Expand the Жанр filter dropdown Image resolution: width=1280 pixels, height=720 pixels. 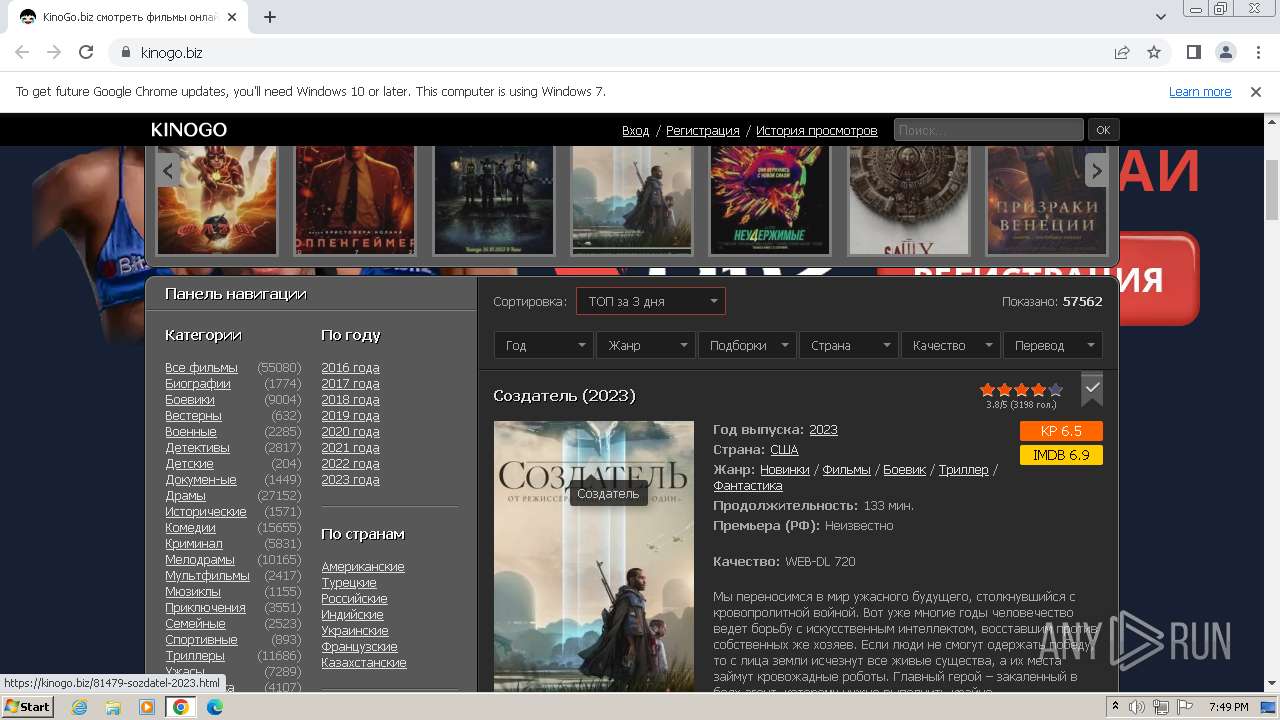point(645,345)
